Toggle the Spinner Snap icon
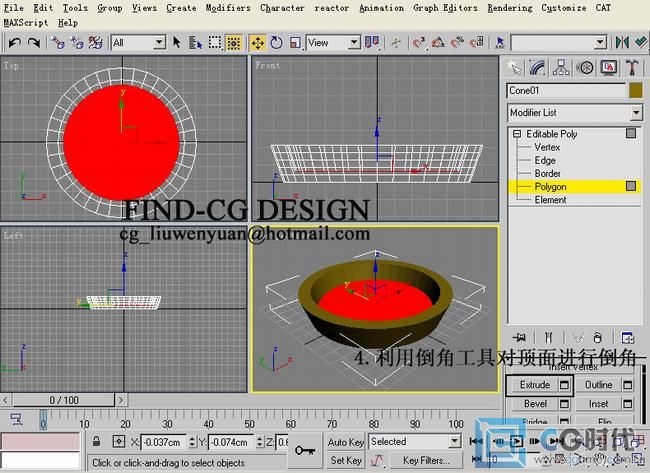Screen dimensions: 650x473 pos(477,42)
